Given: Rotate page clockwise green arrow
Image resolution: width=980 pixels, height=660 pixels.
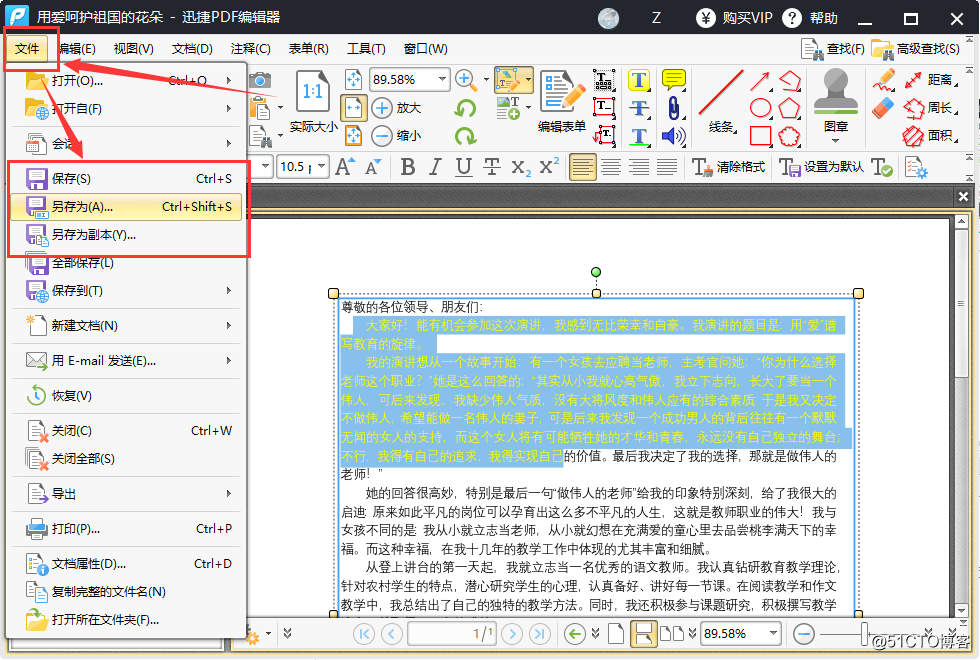Looking at the screenshot, I should [465, 135].
